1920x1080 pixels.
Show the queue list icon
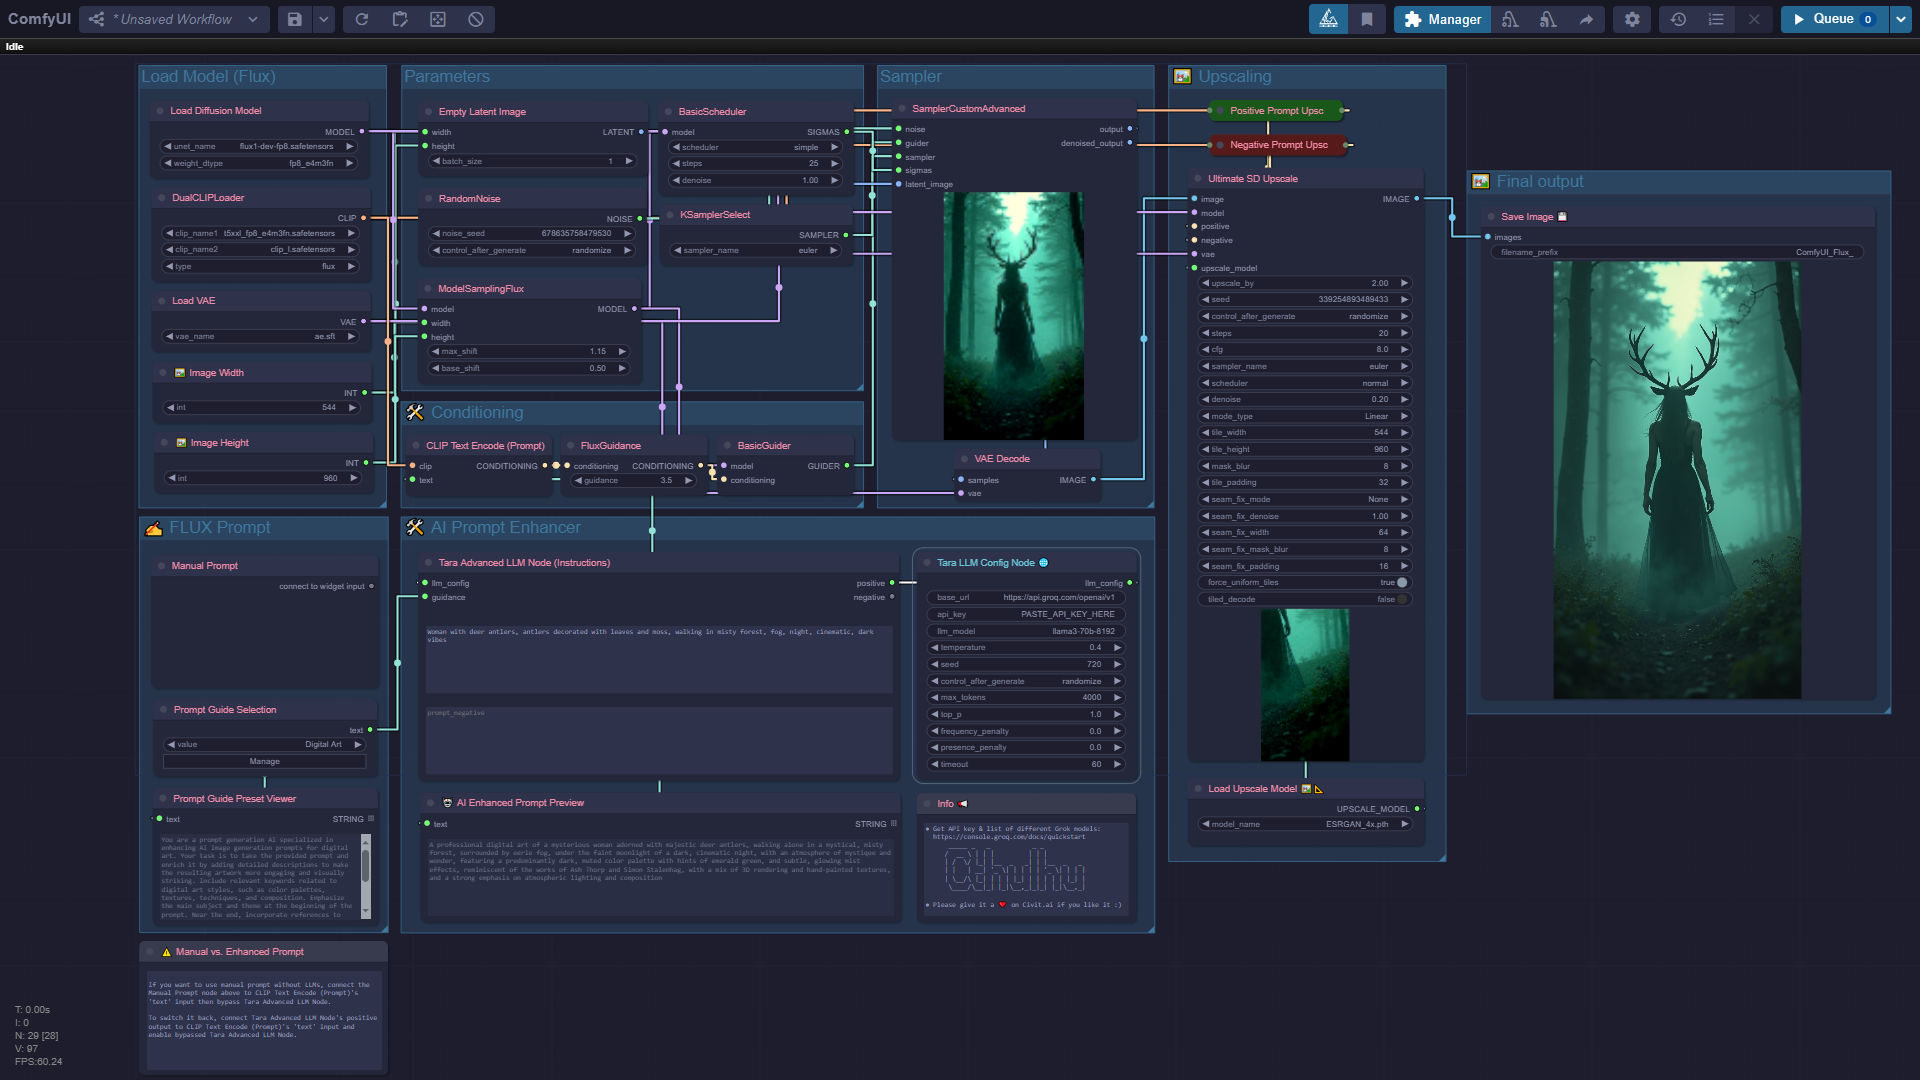(1716, 19)
